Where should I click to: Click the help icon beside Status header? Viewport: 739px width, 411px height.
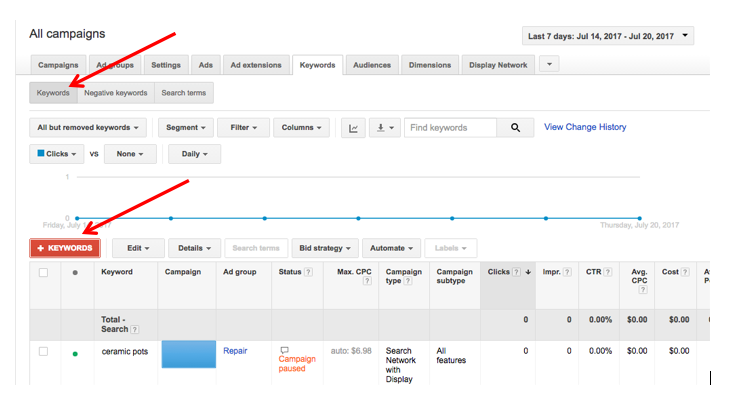308,272
